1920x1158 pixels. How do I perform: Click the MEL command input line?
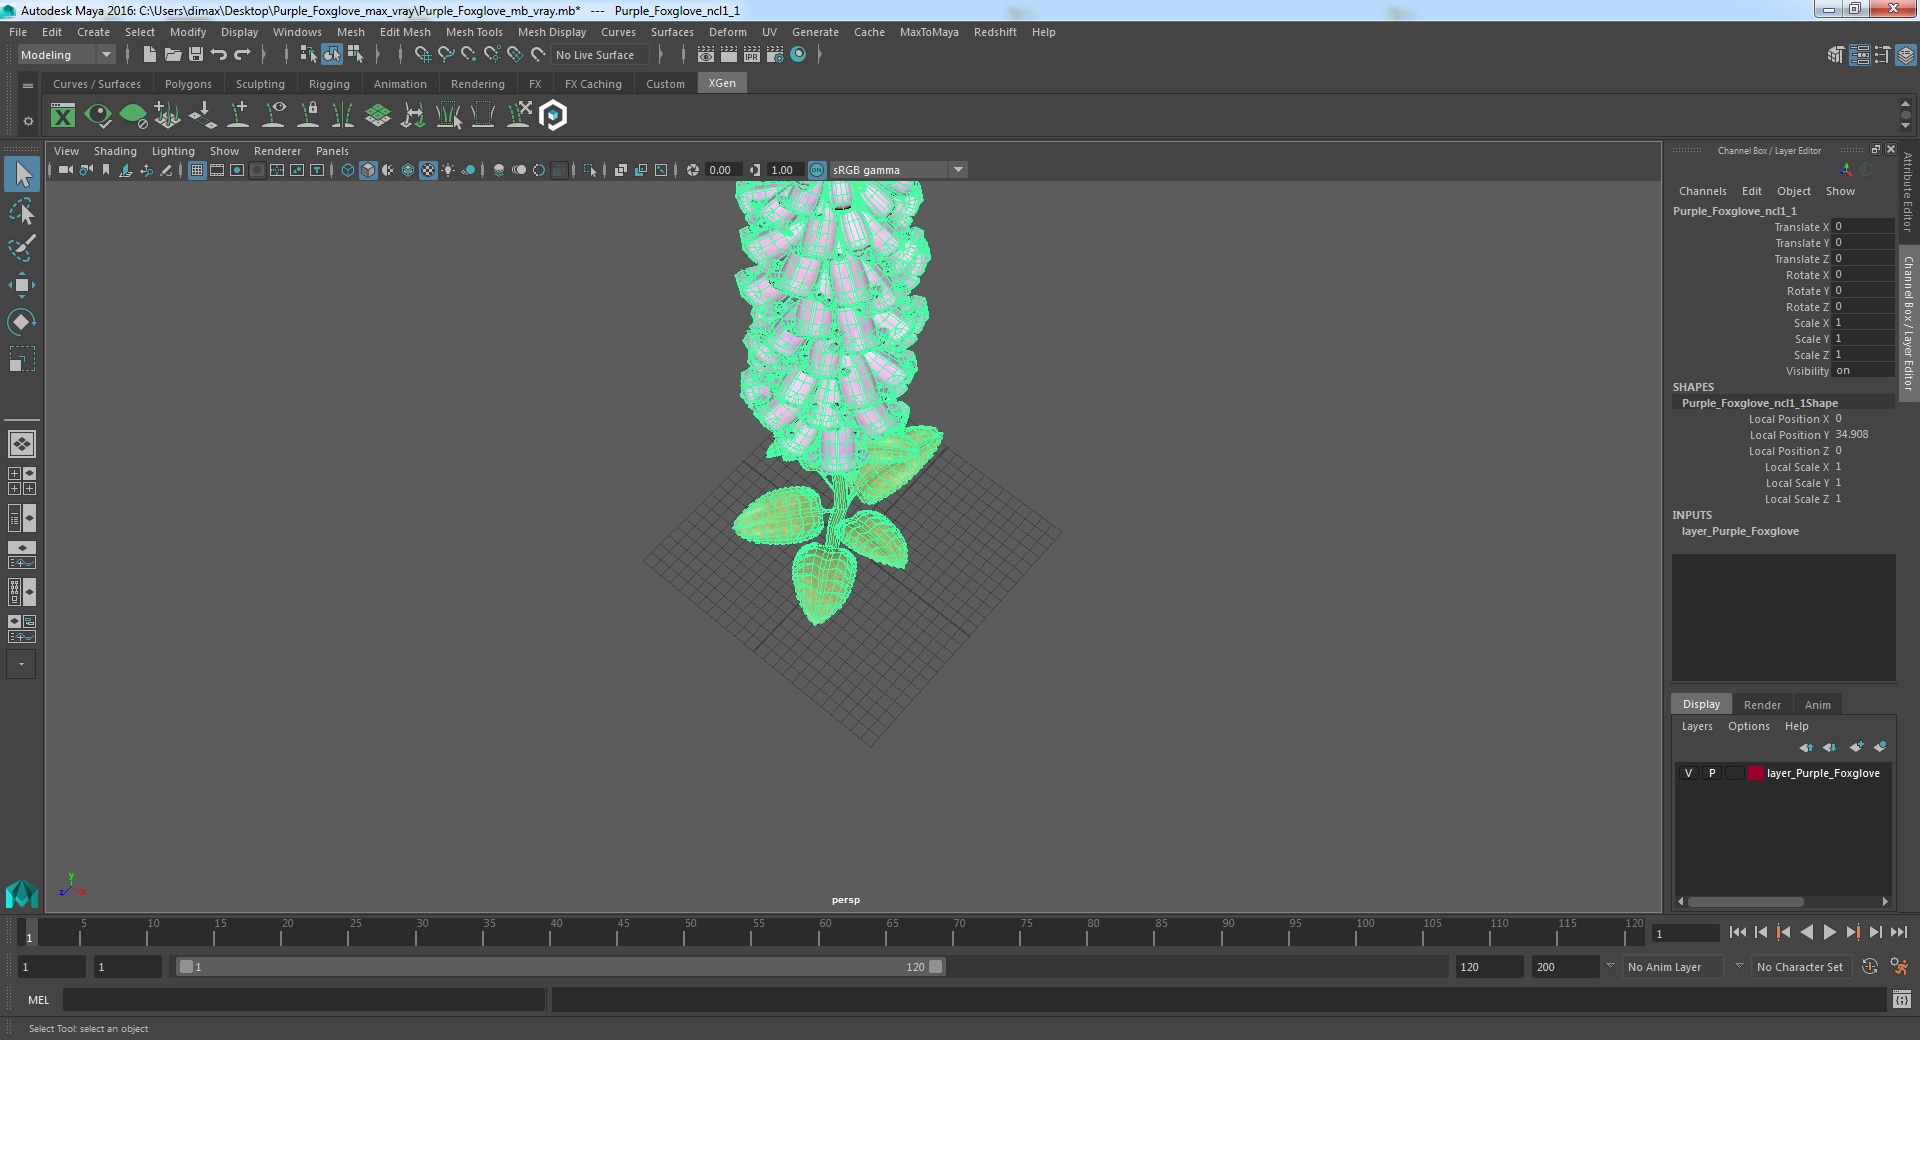click(x=304, y=999)
